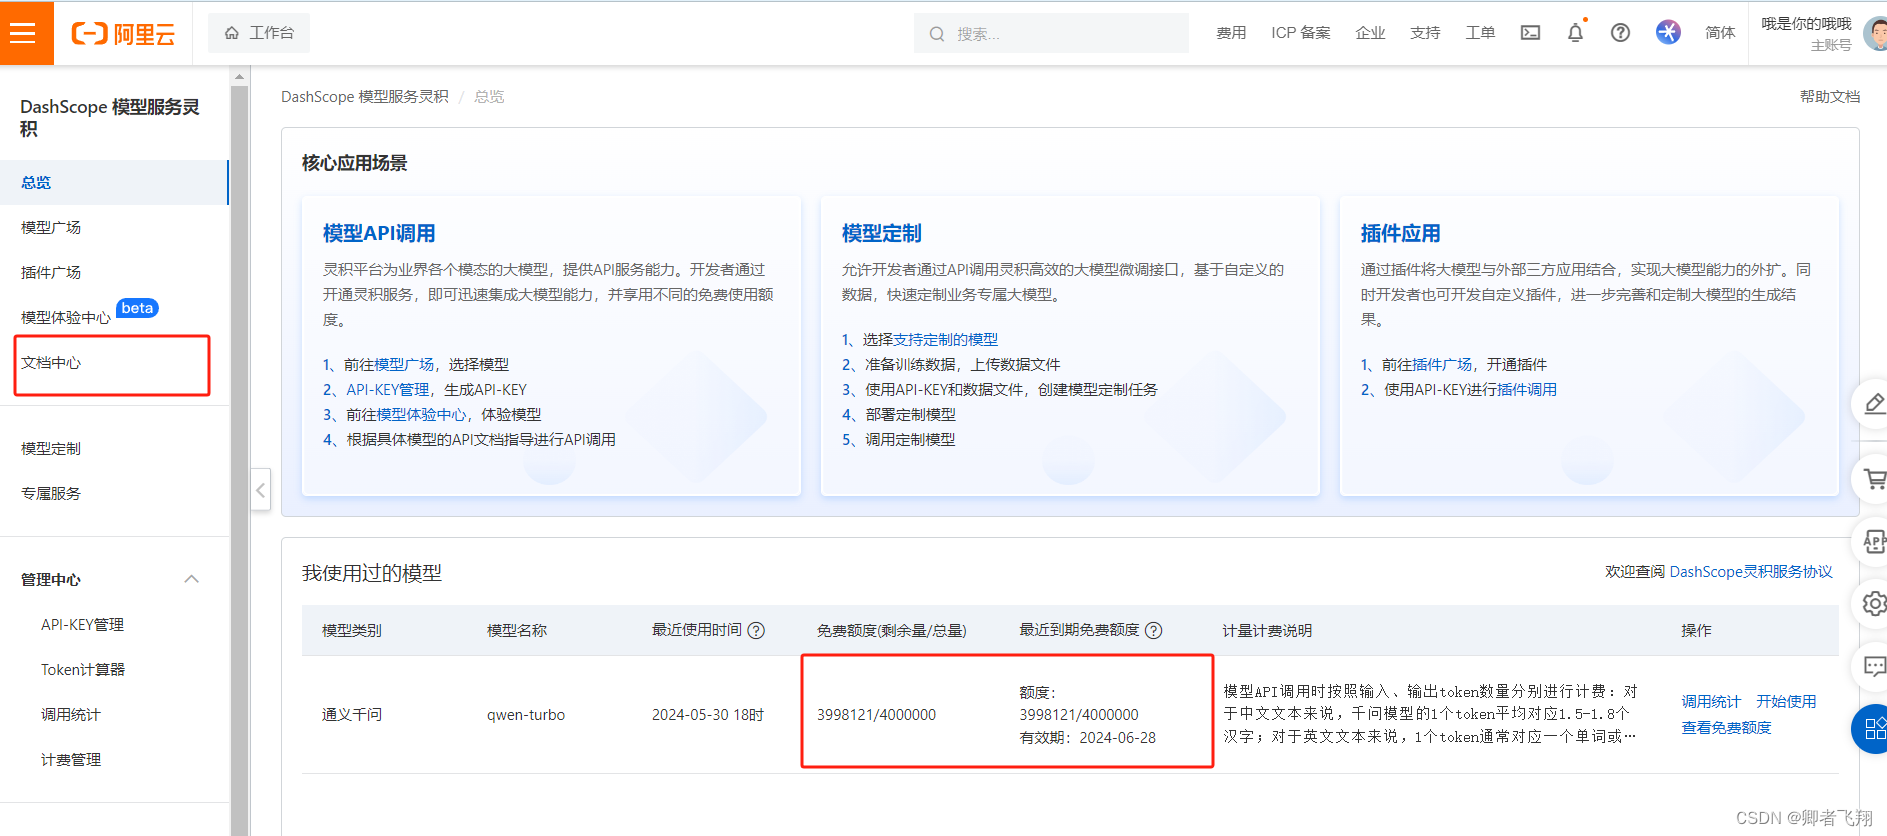Select 总览 in the sidebar

tap(114, 182)
